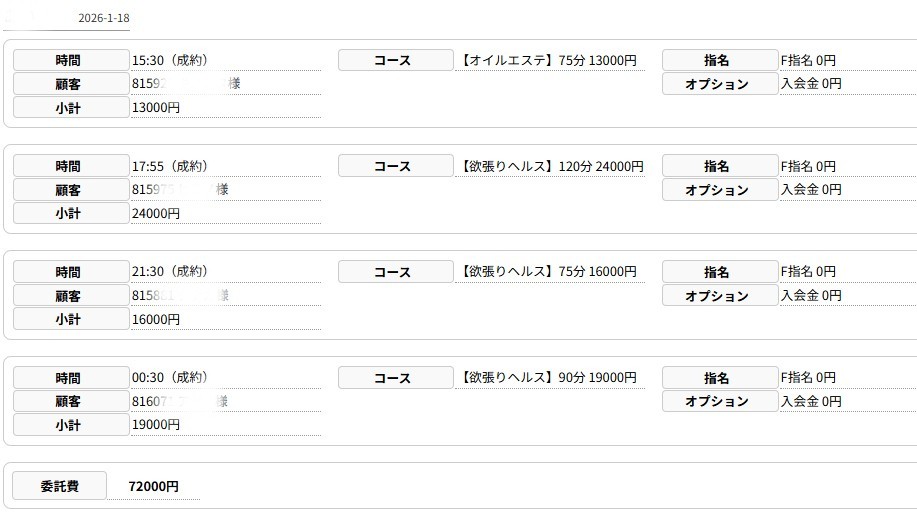Screen dimensions: 917x525
Task: Click オプション label in the 00:30 booking
Action: (719, 402)
